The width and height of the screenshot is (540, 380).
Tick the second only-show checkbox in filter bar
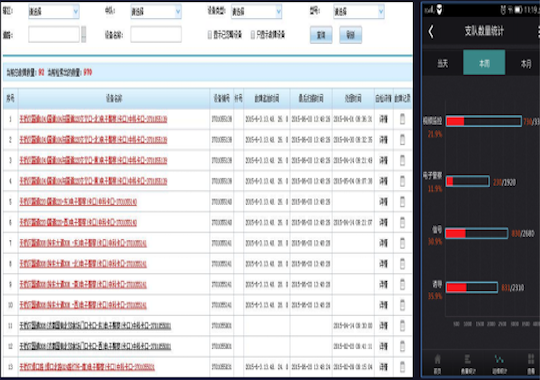point(253,35)
